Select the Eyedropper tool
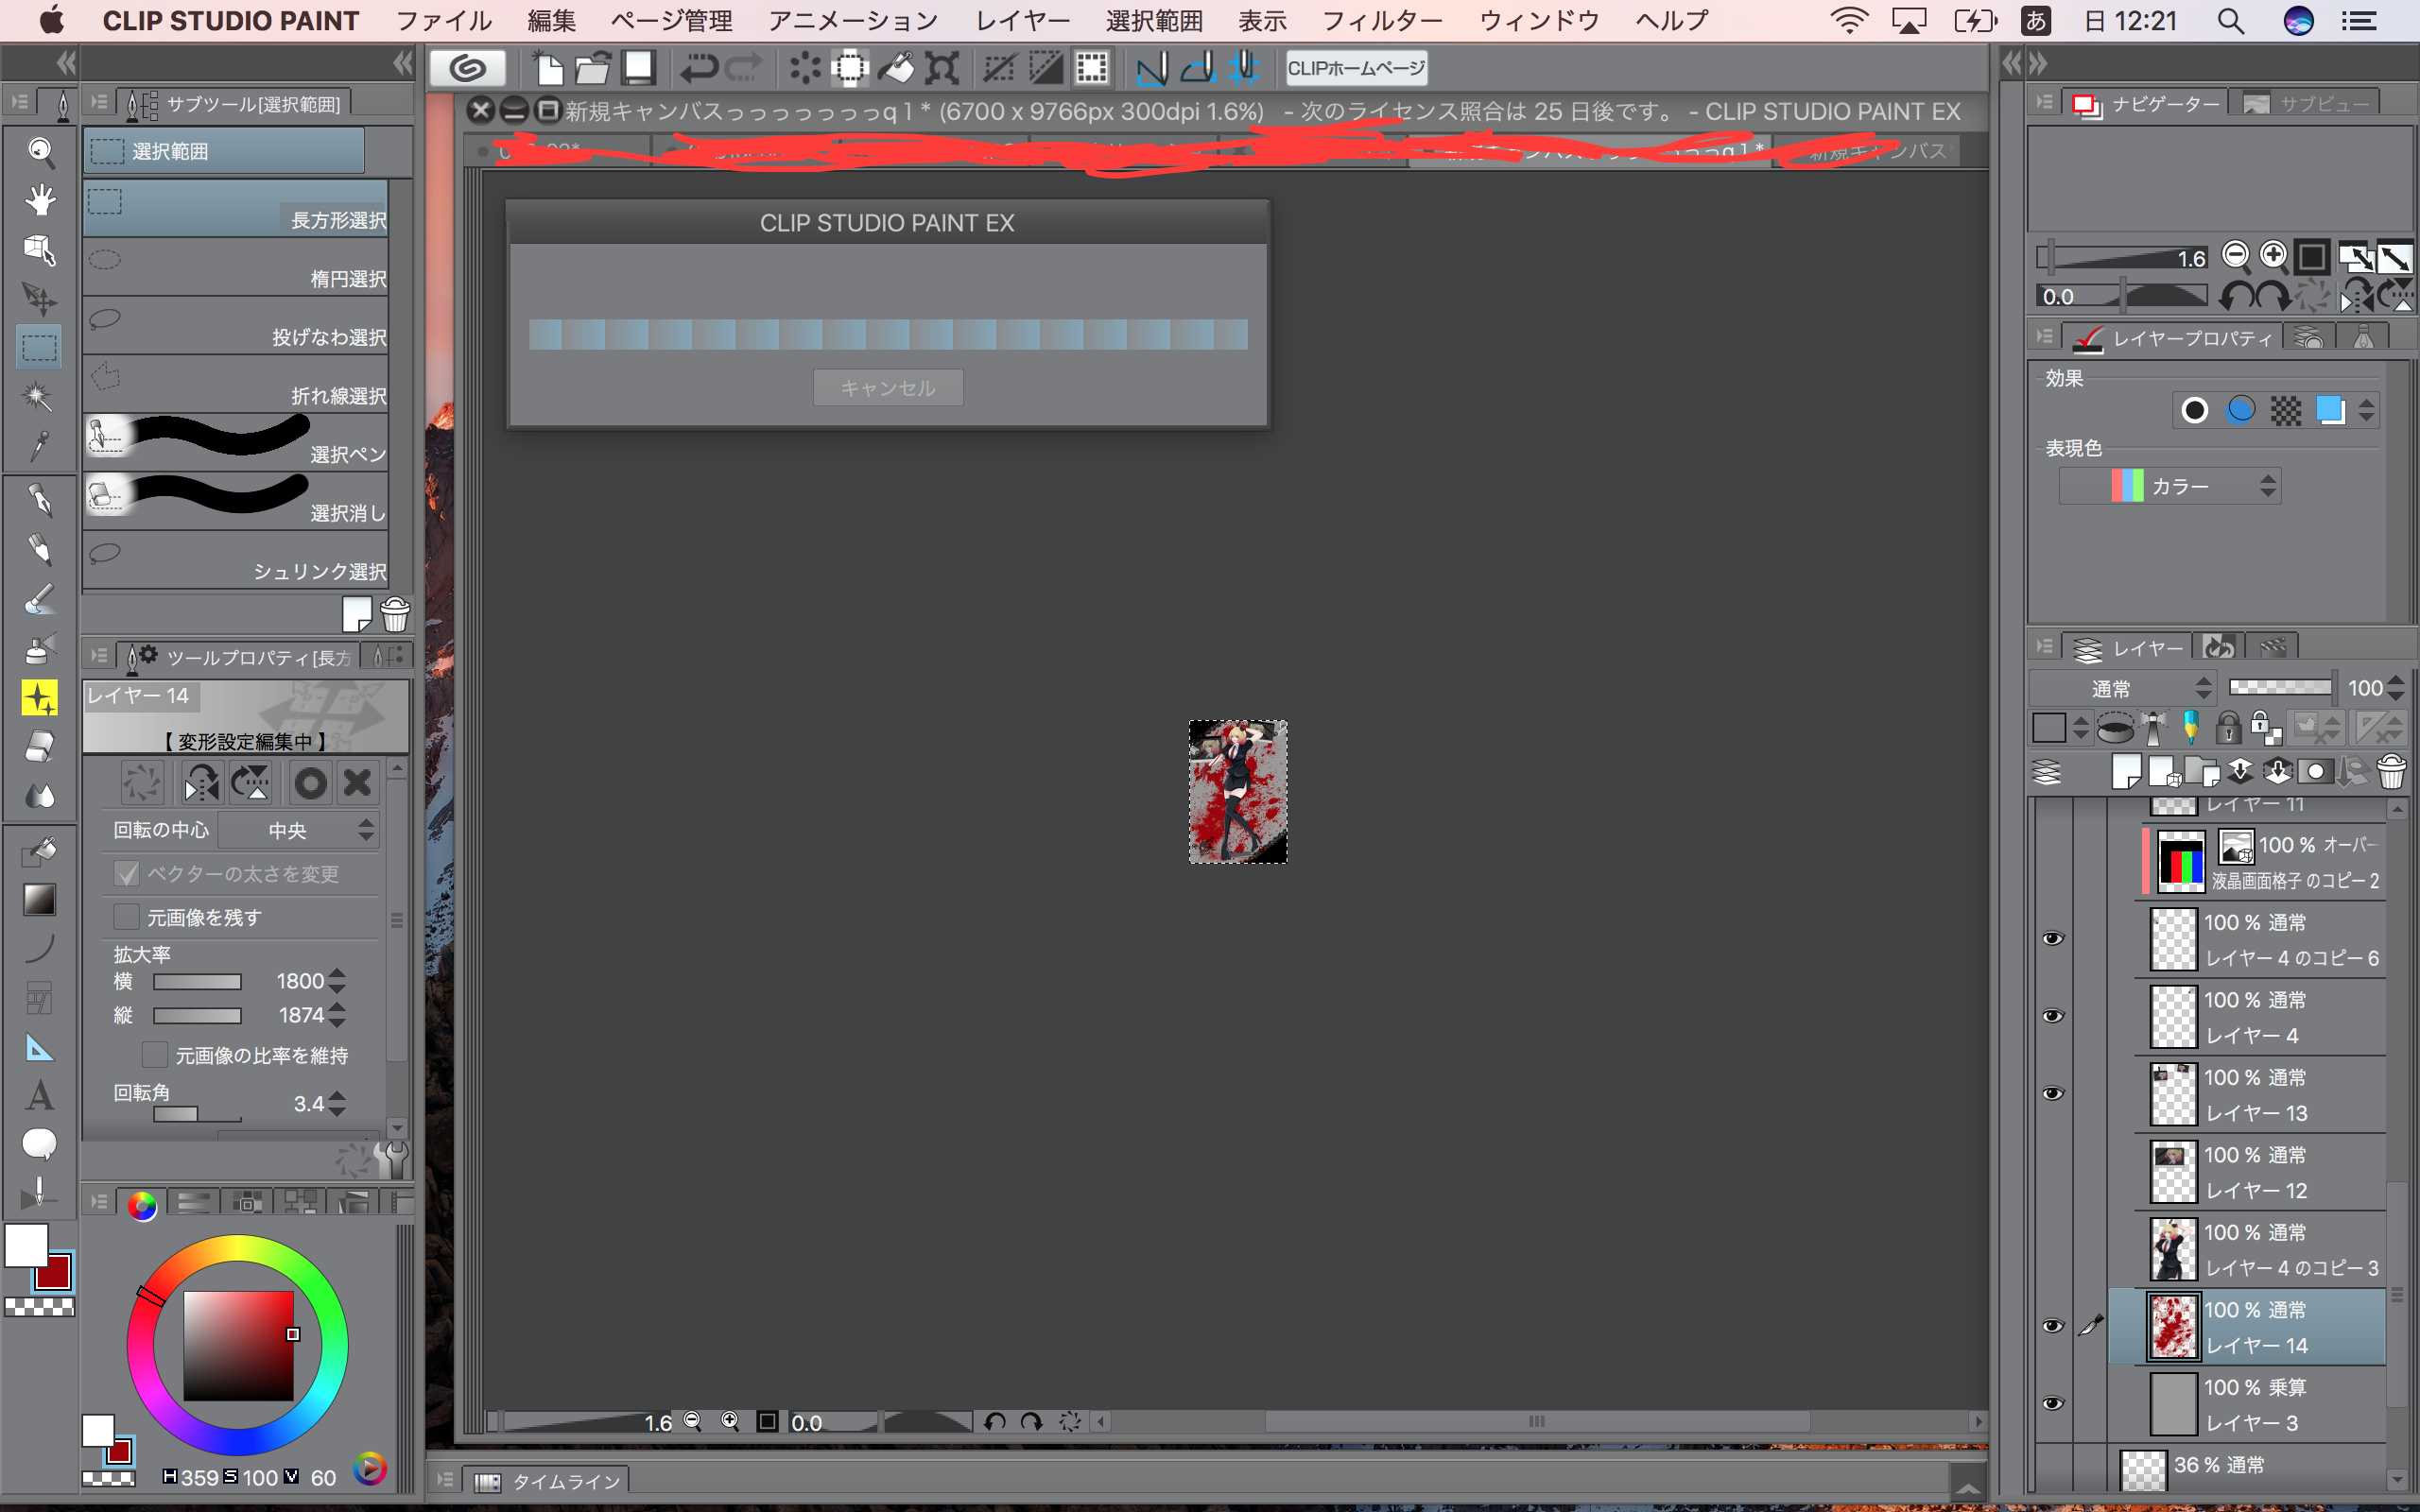The width and height of the screenshot is (2420, 1512). [x=40, y=446]
